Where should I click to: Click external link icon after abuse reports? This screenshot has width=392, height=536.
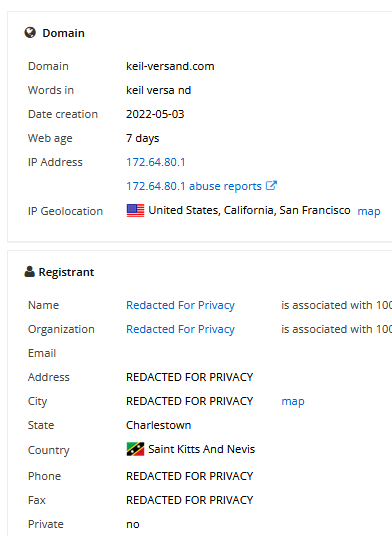pyautogui.click(x=271, y=186)
